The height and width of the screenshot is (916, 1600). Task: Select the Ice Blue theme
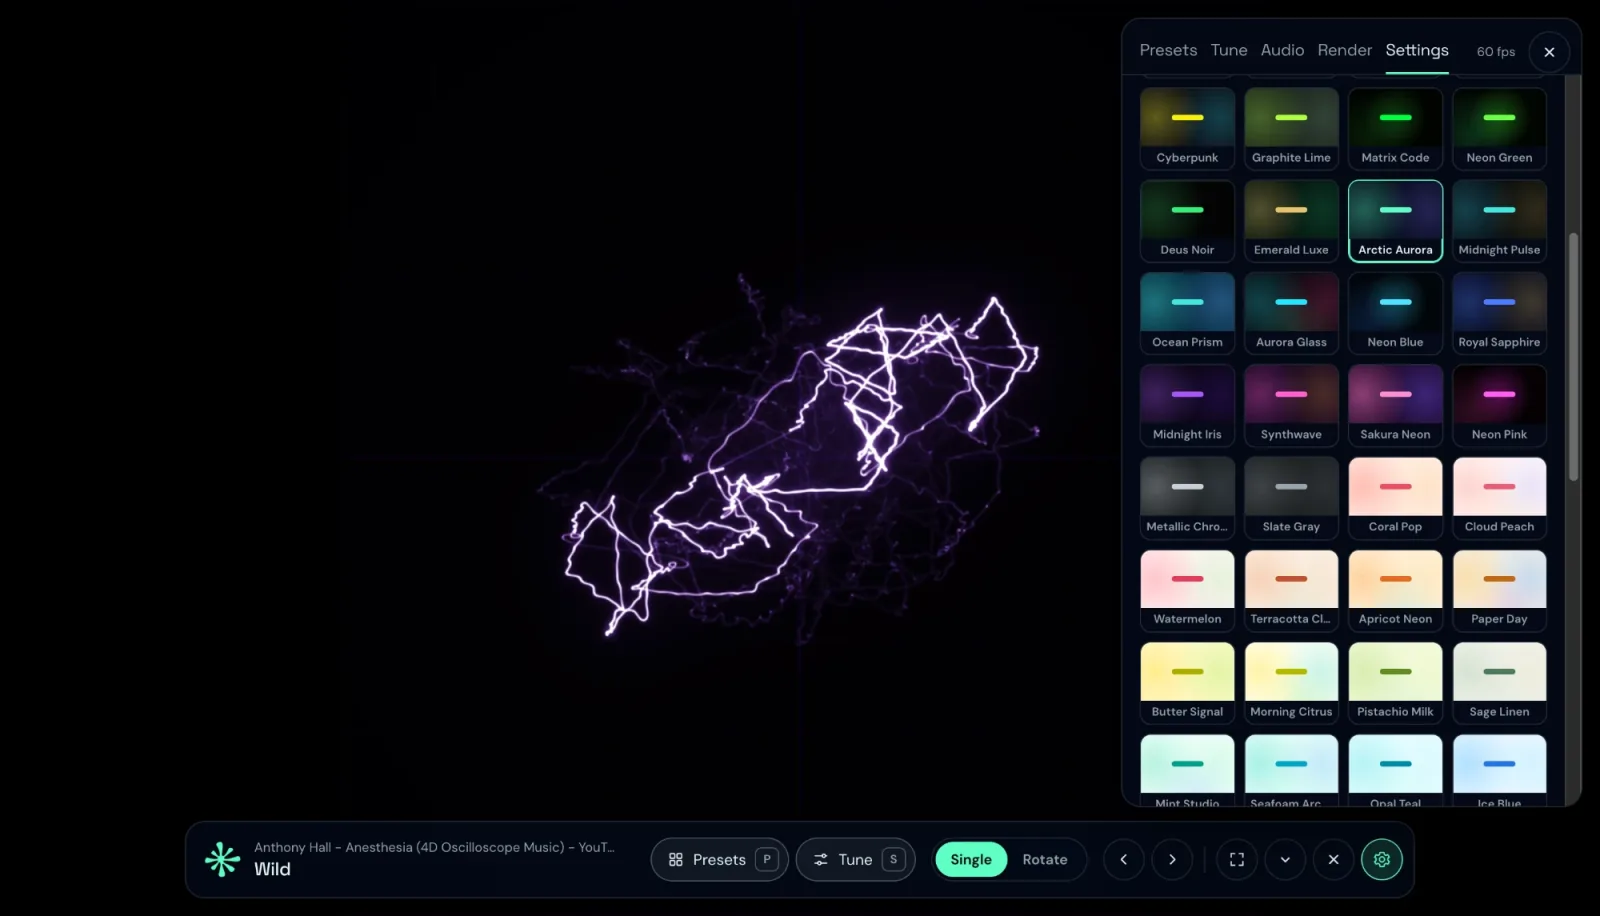coord(1499,770)
